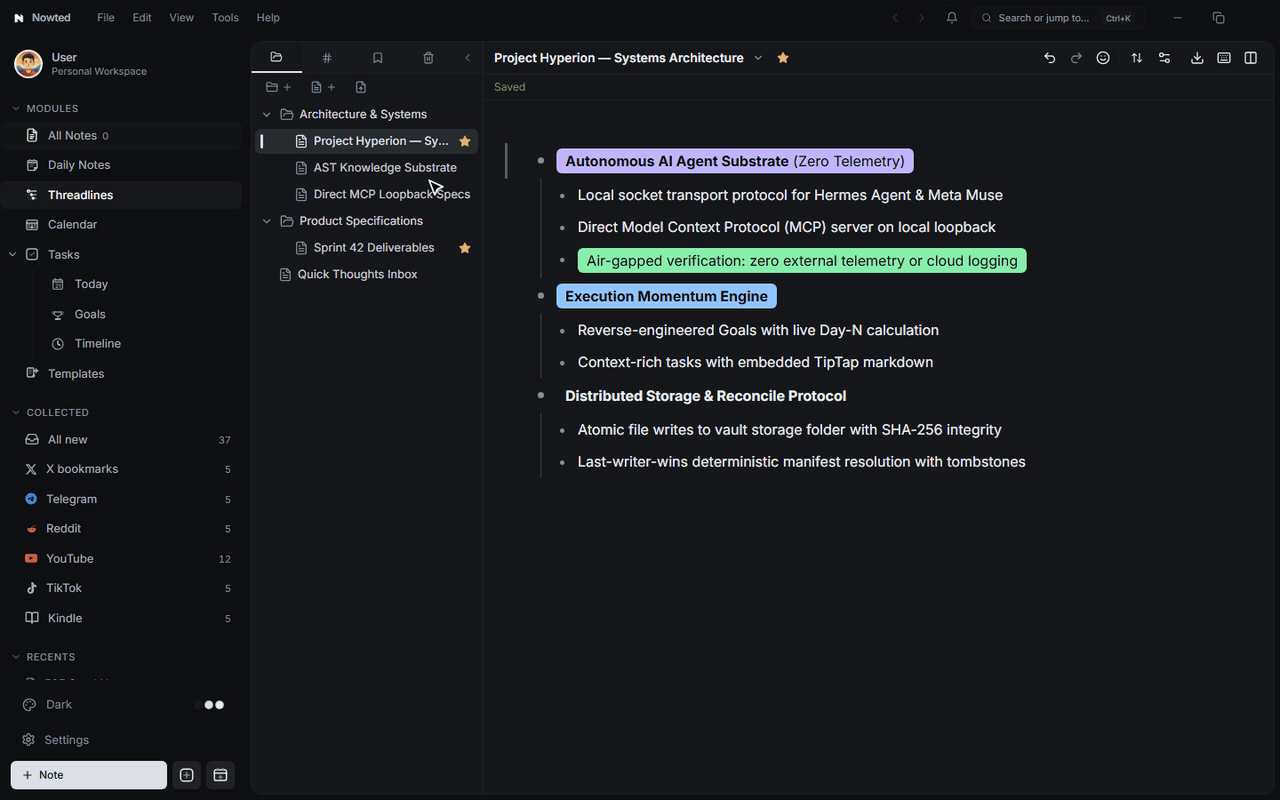Click the download export icon

1197,58
